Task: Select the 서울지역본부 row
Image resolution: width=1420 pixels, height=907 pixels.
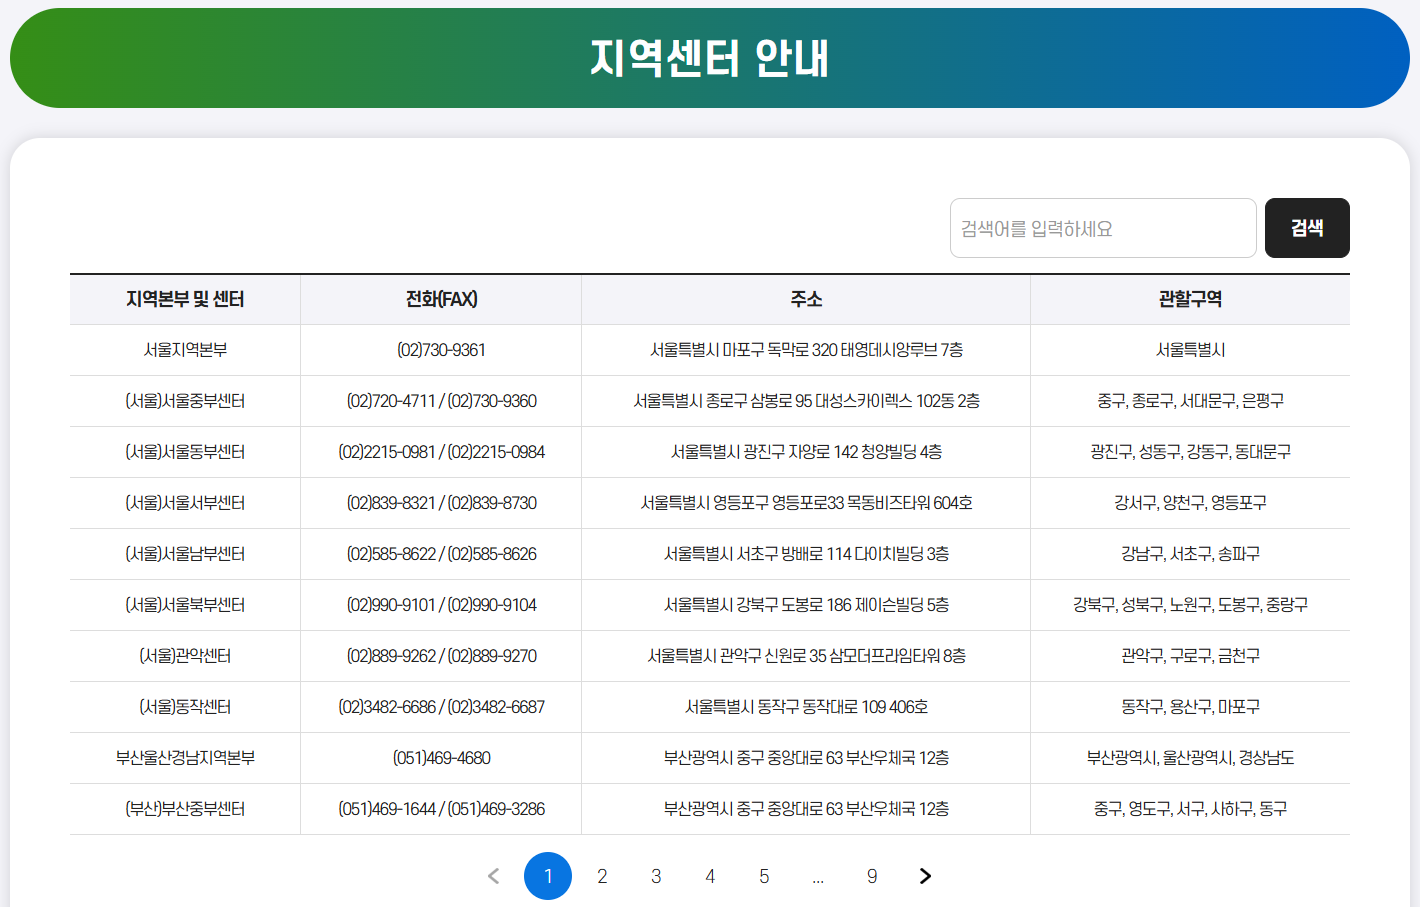Action: tap(184, 349)
